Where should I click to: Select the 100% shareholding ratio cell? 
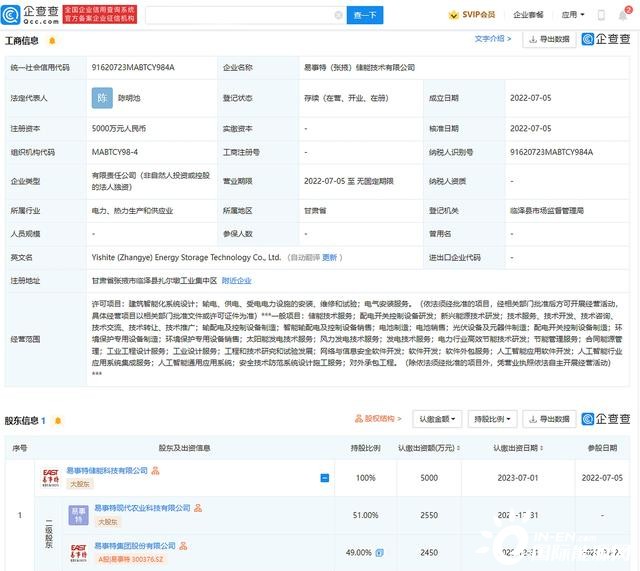pyautogui.click(x=366, y=478)
